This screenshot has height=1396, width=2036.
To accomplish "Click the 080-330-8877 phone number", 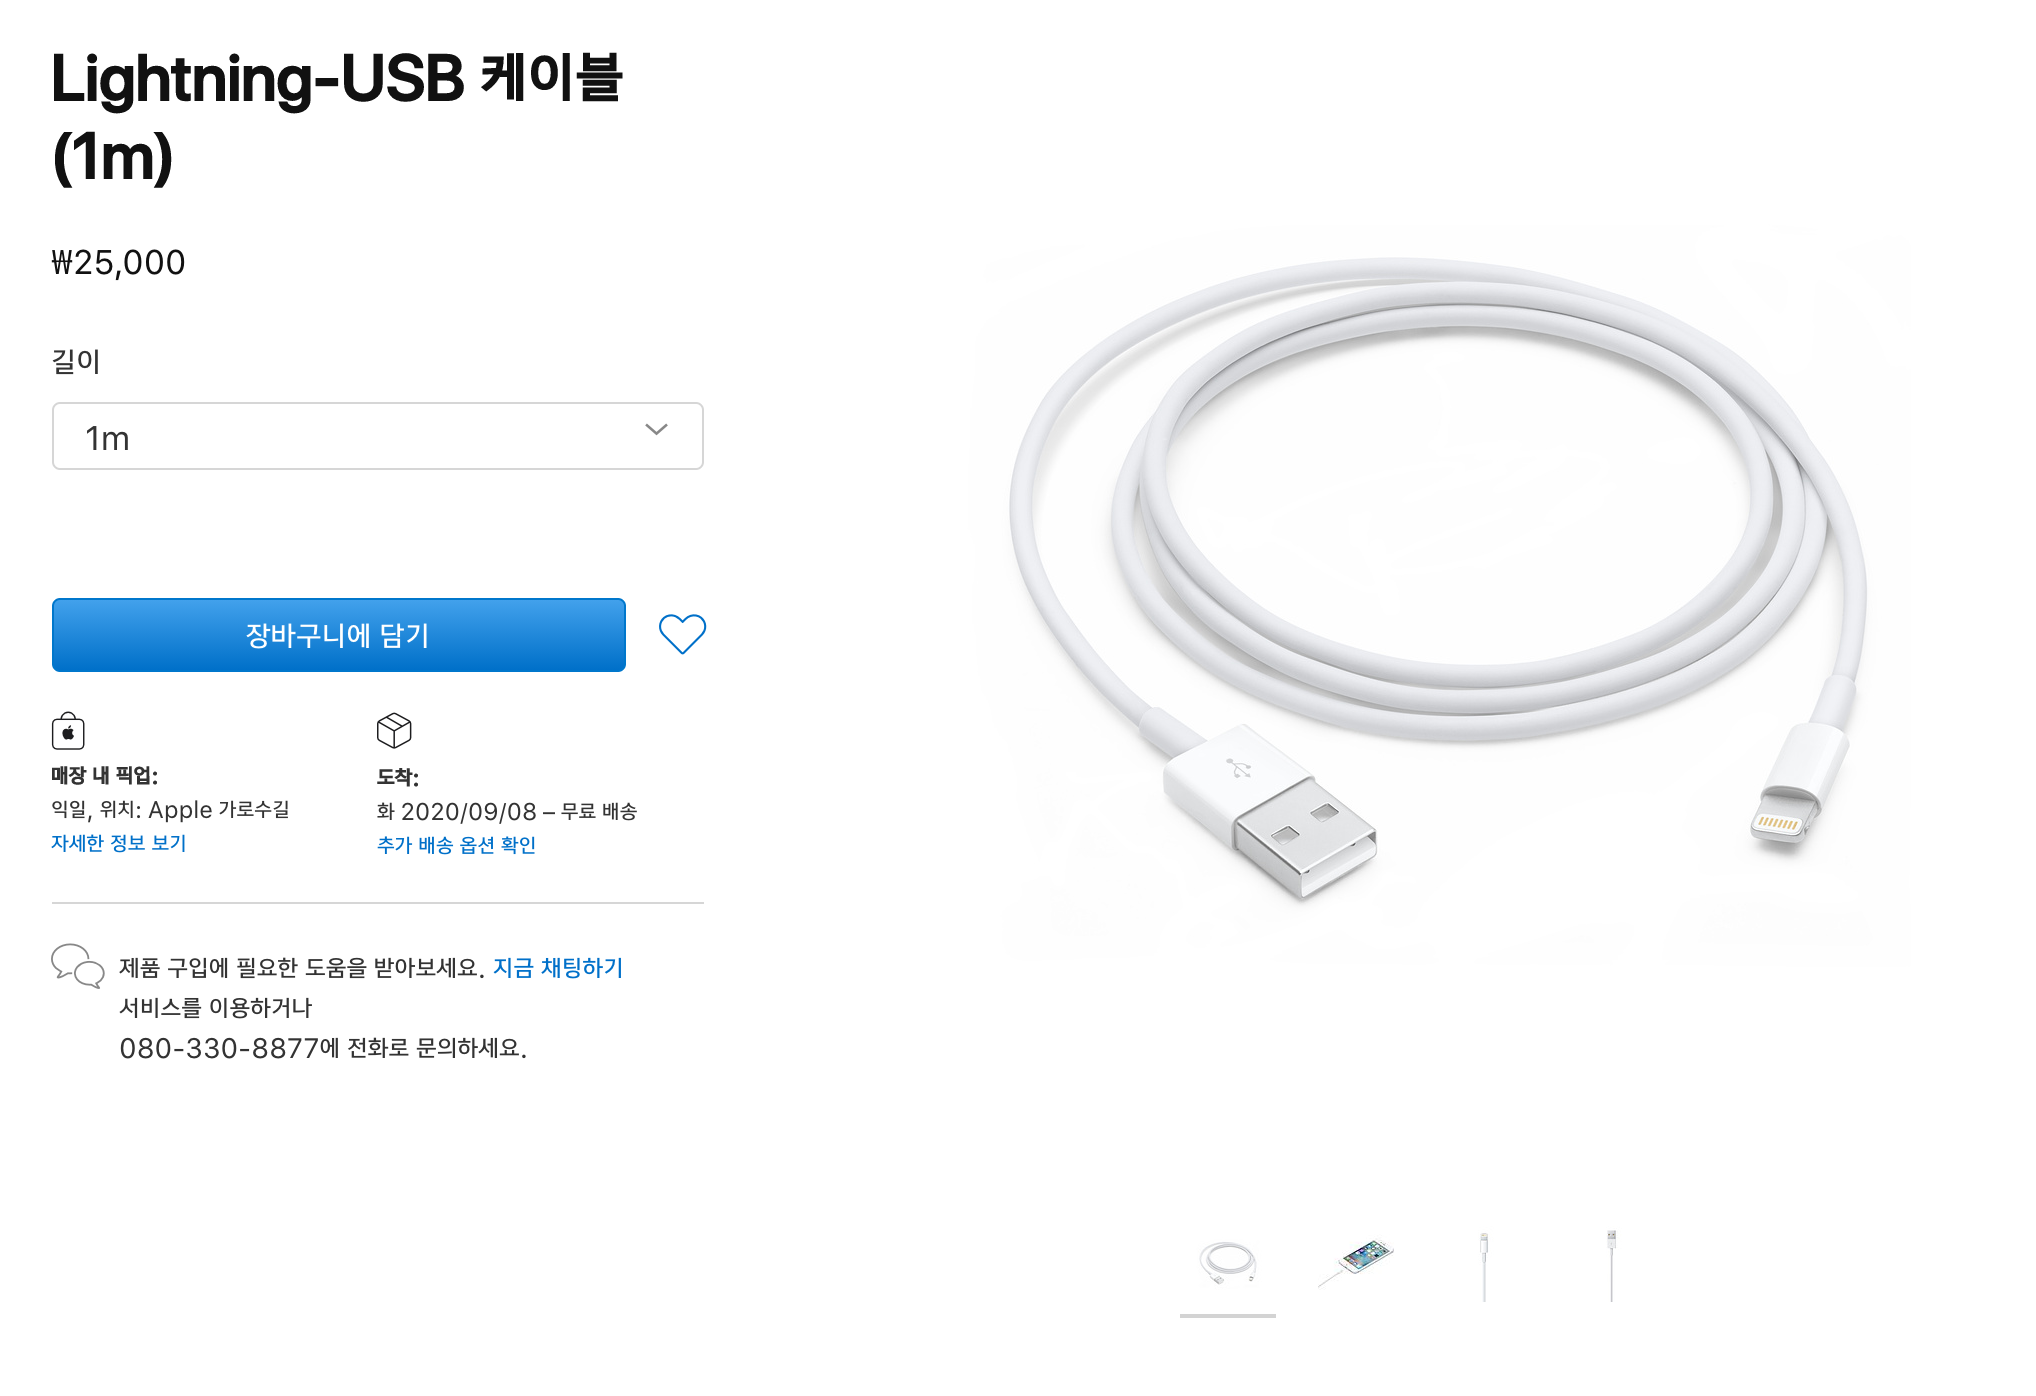I will tap(219, 1048).
